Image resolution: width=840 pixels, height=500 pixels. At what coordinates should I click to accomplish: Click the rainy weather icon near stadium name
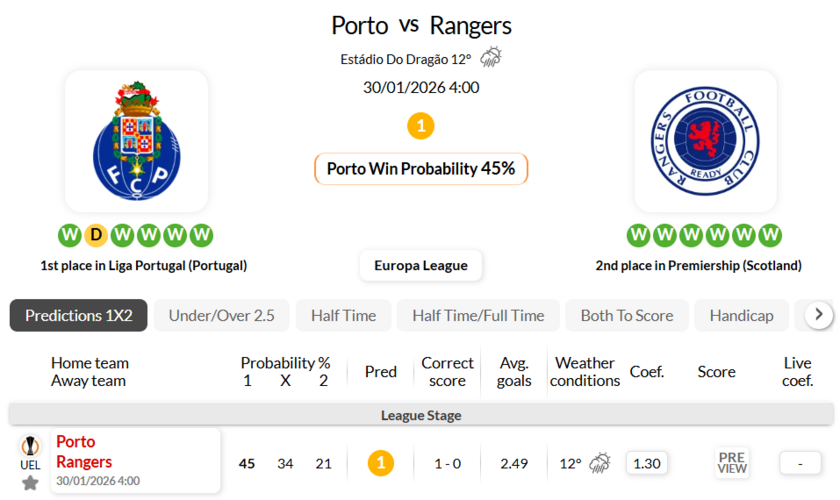point(490,58)
